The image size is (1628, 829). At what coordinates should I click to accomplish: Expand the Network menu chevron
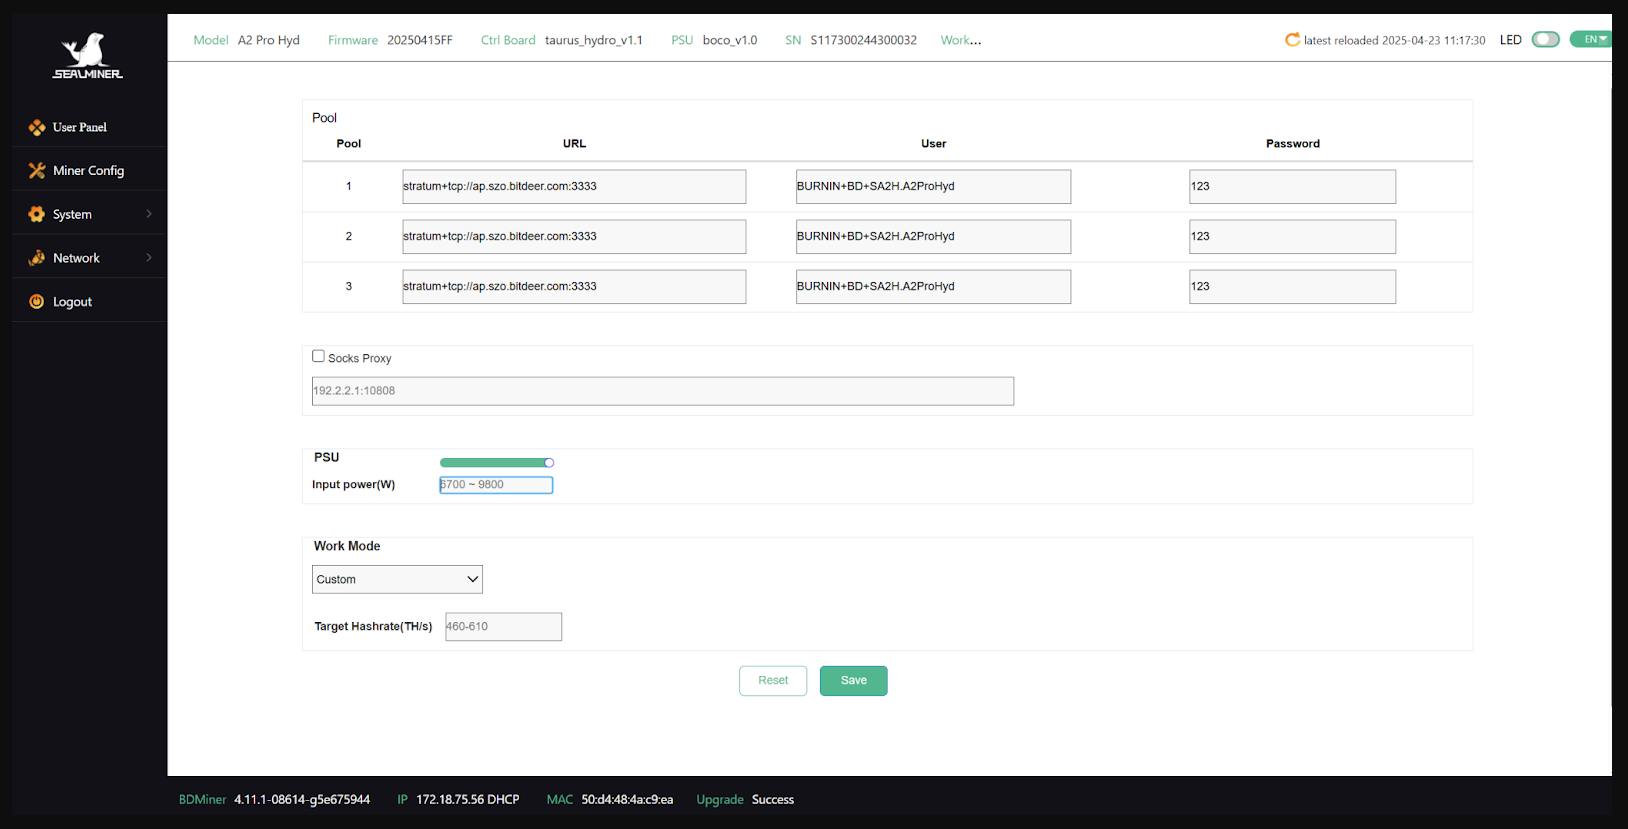pos(149,258)
